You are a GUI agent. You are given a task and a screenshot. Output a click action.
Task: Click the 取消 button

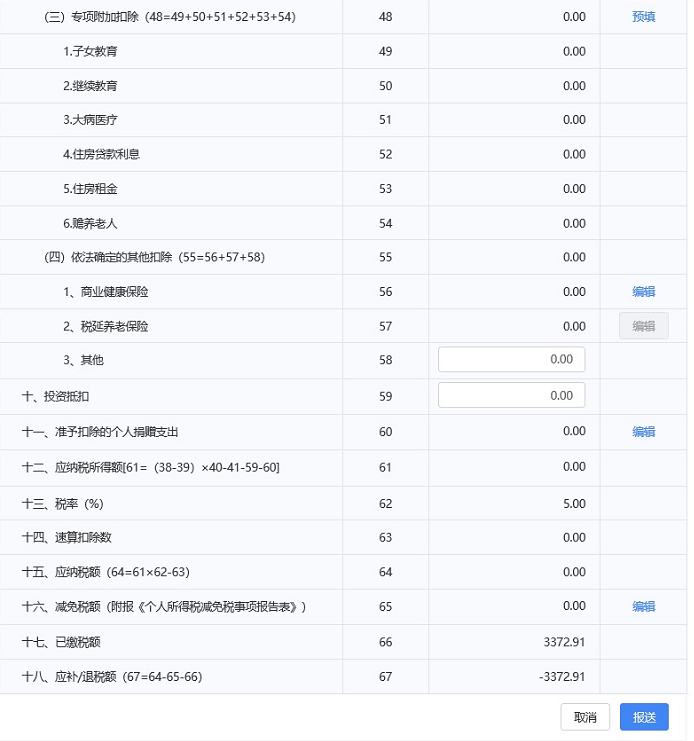[585, 717]
